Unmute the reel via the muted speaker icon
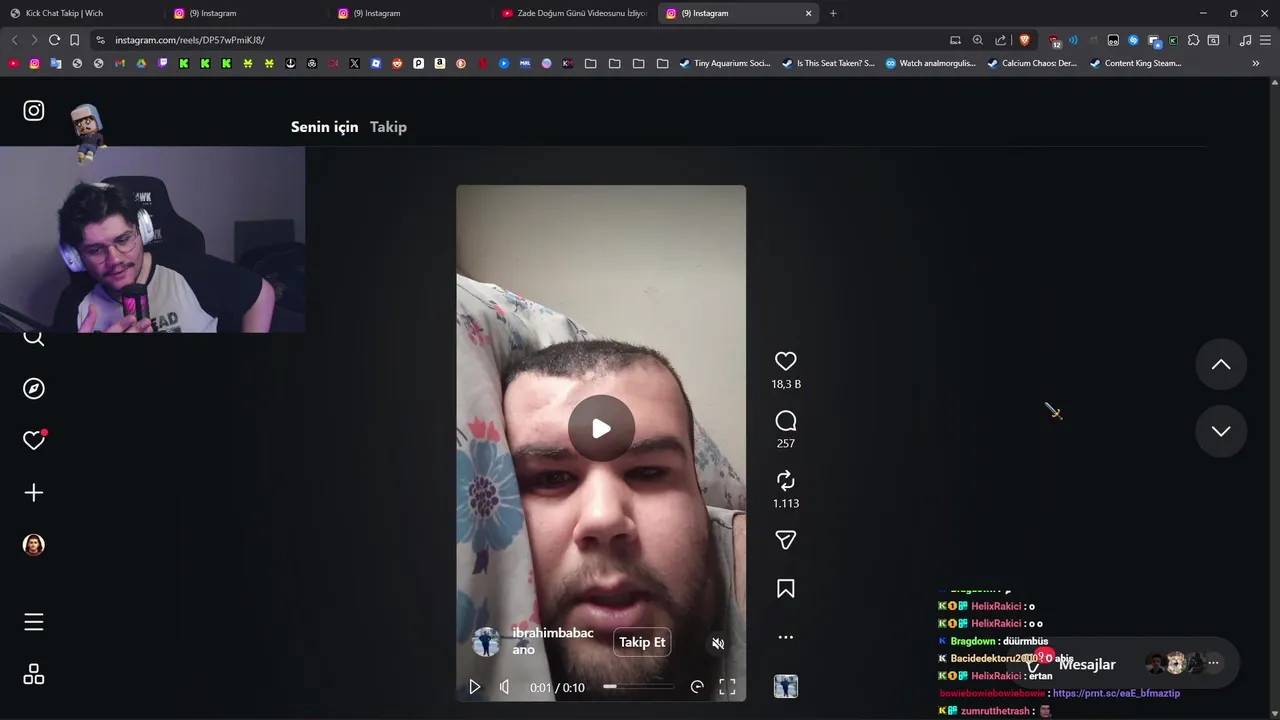 click(718, 643)
